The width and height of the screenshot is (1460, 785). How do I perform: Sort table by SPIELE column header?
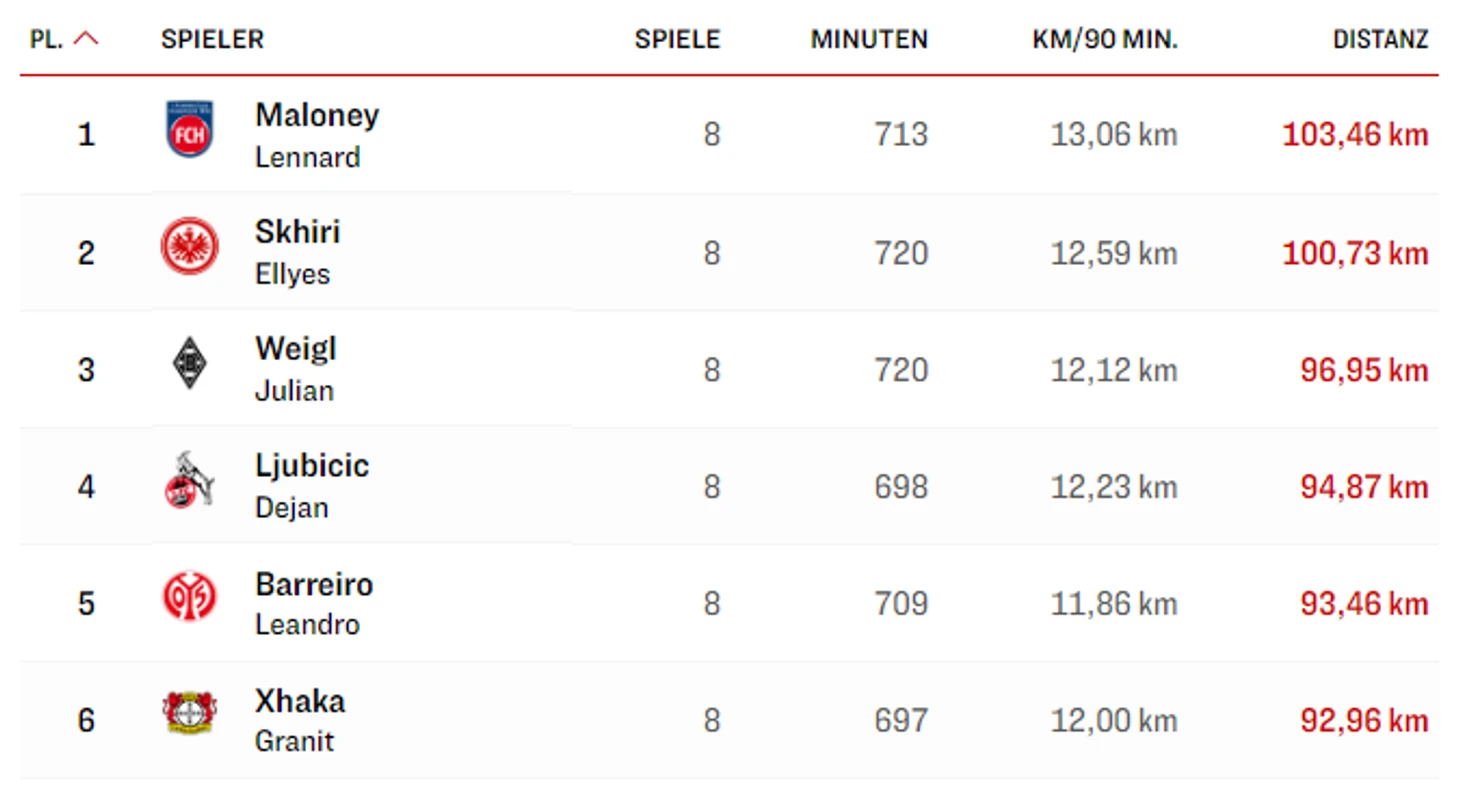click(677, 39)
